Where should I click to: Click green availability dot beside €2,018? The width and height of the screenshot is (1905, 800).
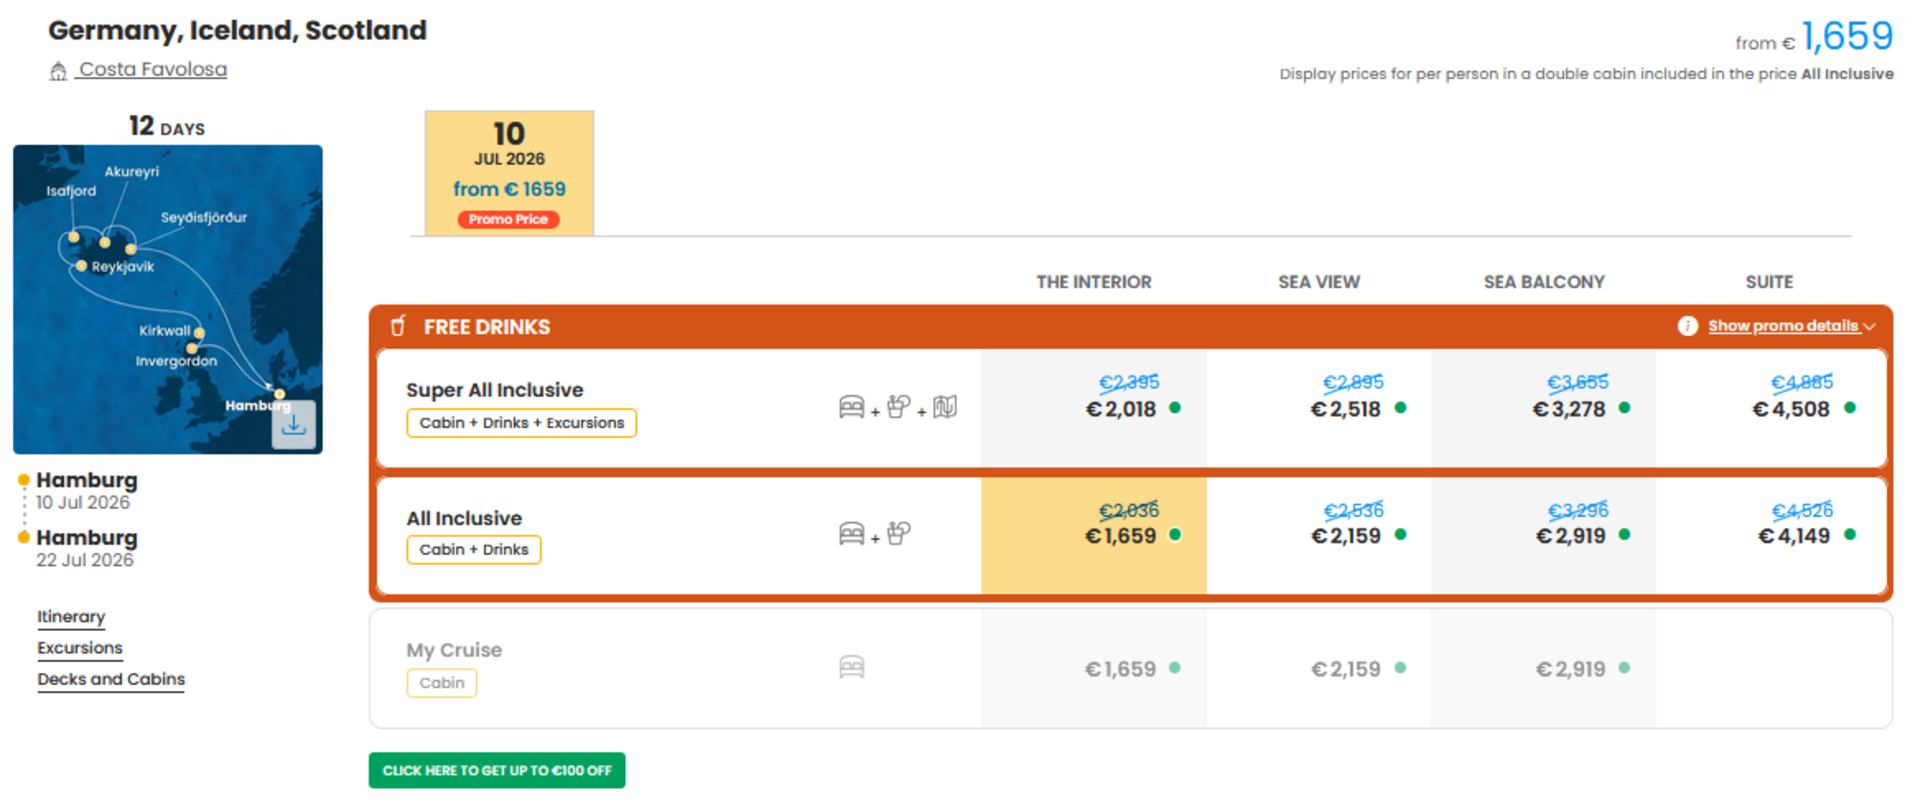coord(1175,408)
